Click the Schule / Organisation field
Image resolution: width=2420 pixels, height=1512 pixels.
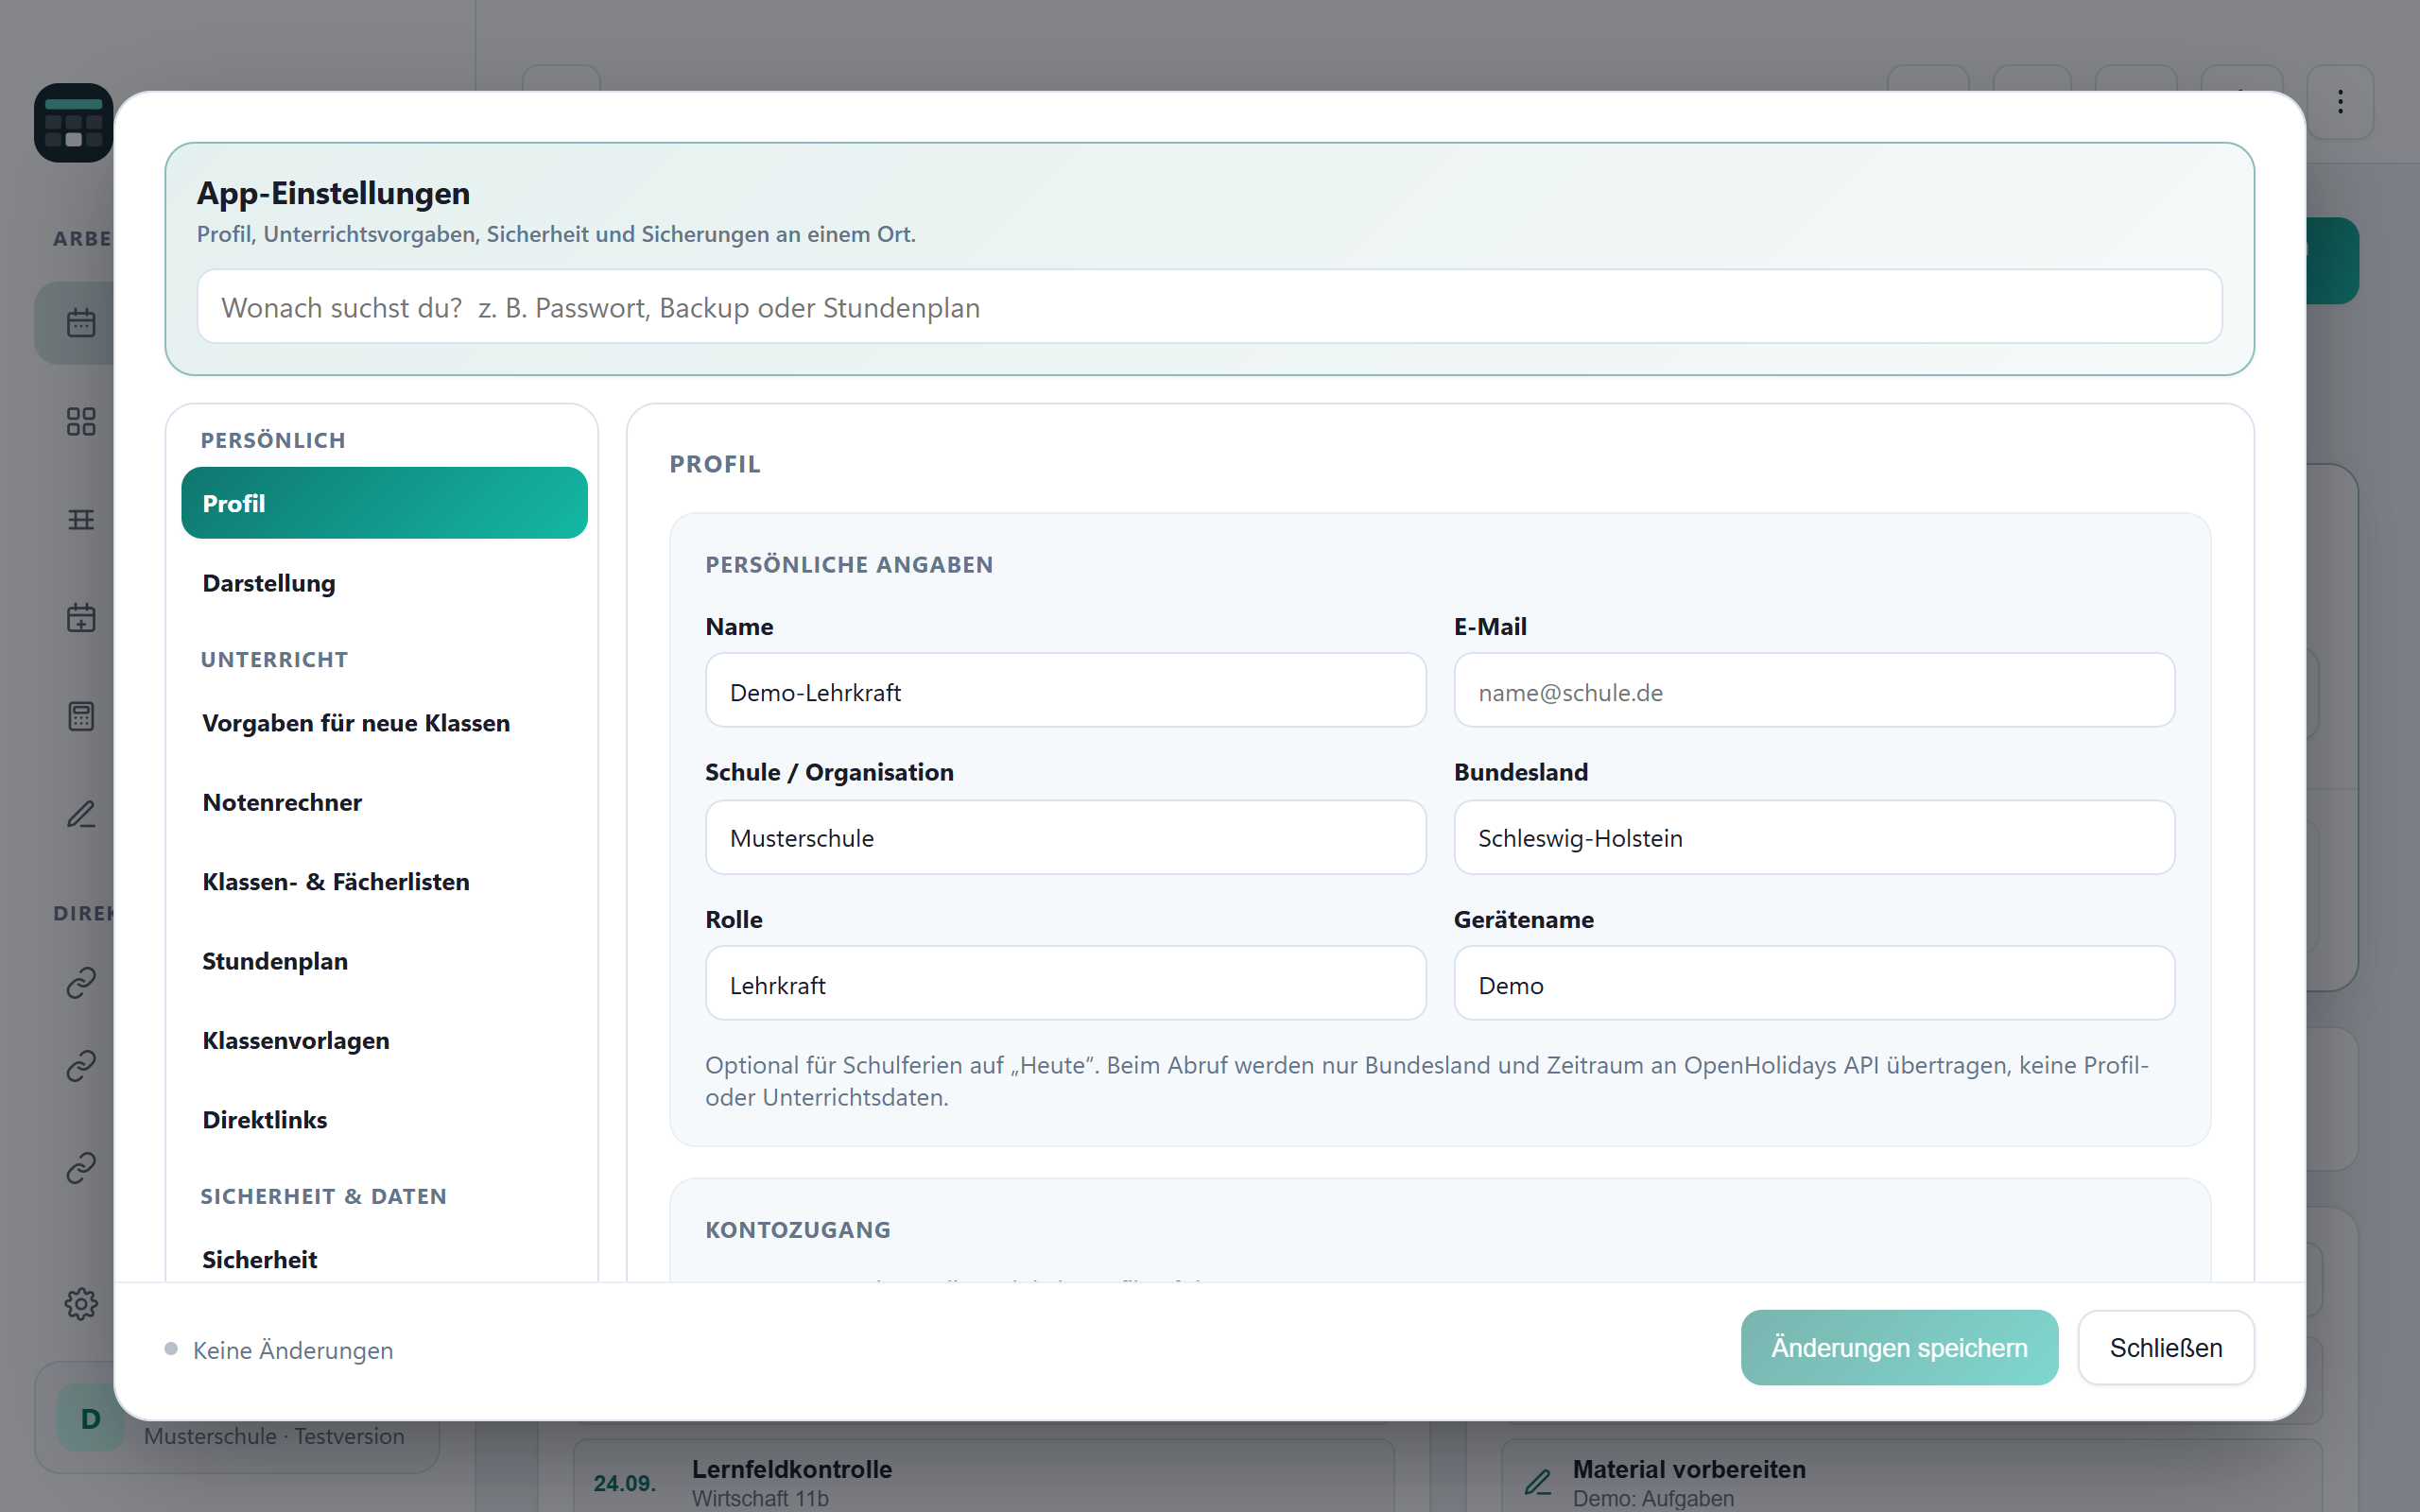pos(1065,838)
